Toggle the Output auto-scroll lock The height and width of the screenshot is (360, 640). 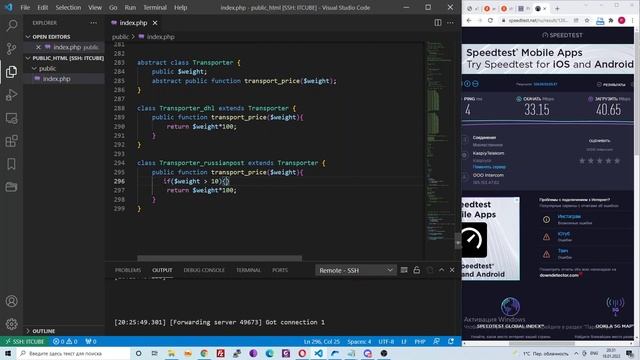click(416, 270)
